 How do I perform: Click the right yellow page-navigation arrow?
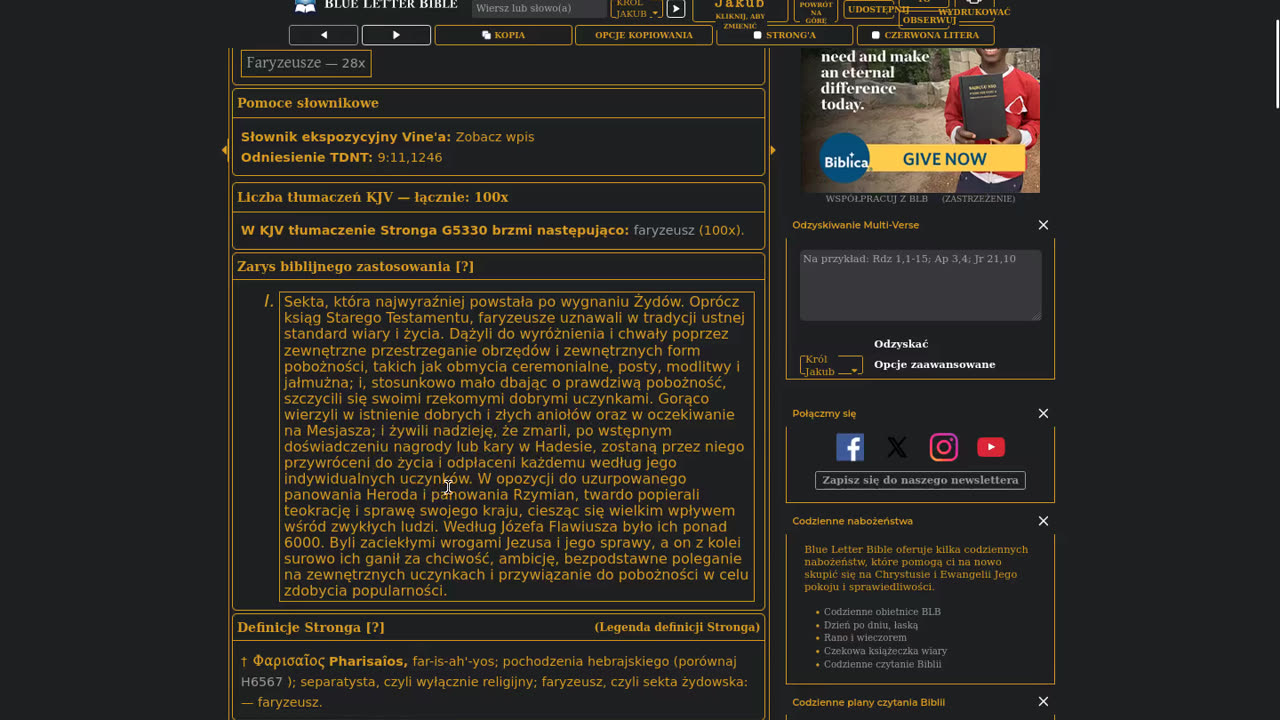772,150
